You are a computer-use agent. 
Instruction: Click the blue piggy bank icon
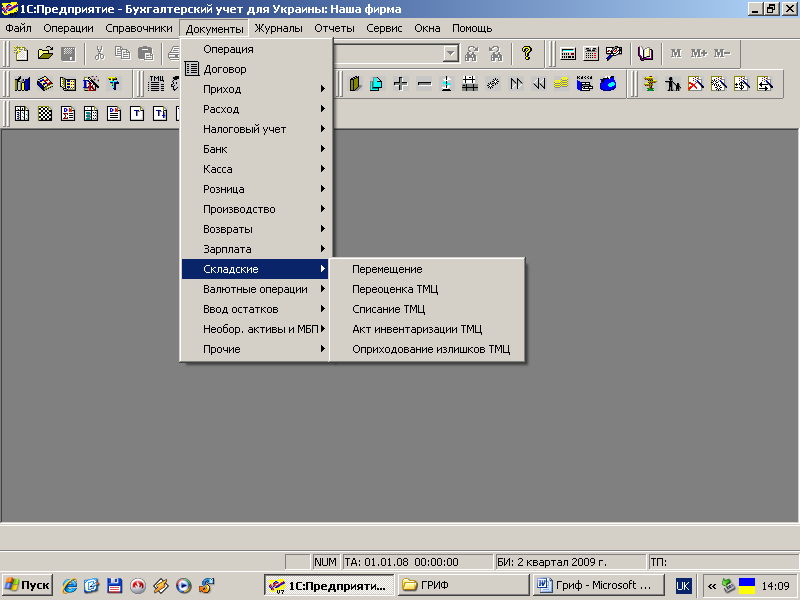click(608, 84)
